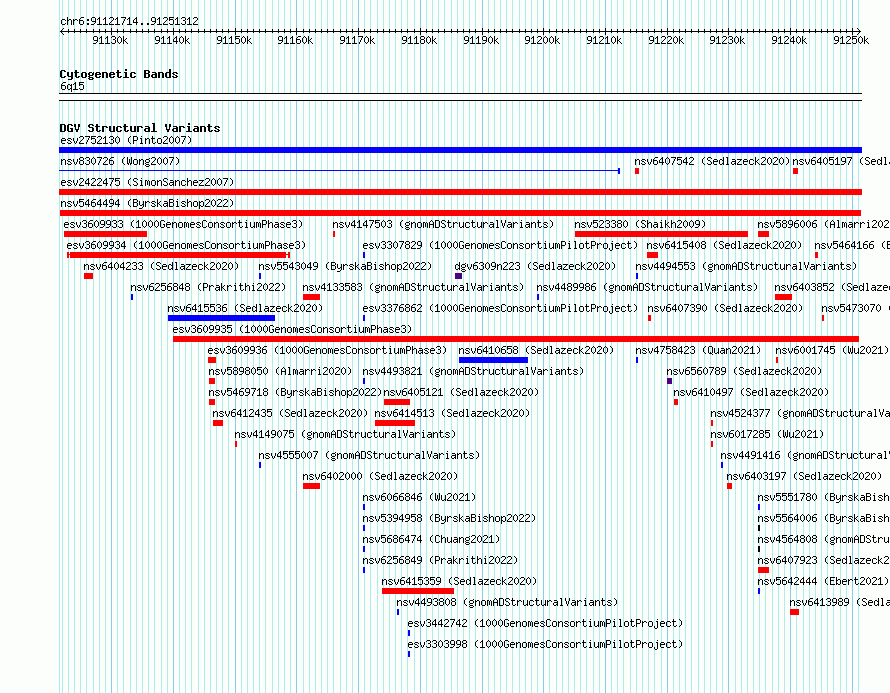Click the purple marker below dgv6309n223
The image size is (890, 693).
tap(459, 276)
